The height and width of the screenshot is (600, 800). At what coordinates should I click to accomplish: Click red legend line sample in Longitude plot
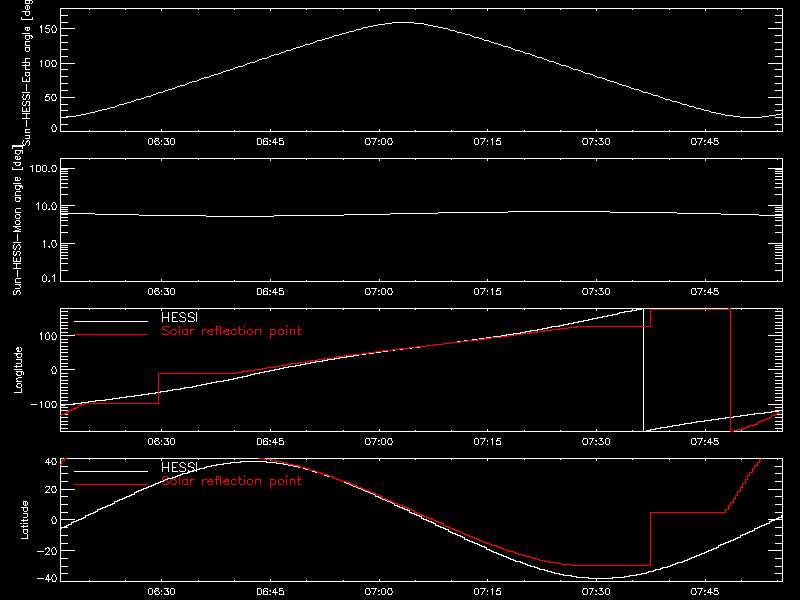(111, 335)
